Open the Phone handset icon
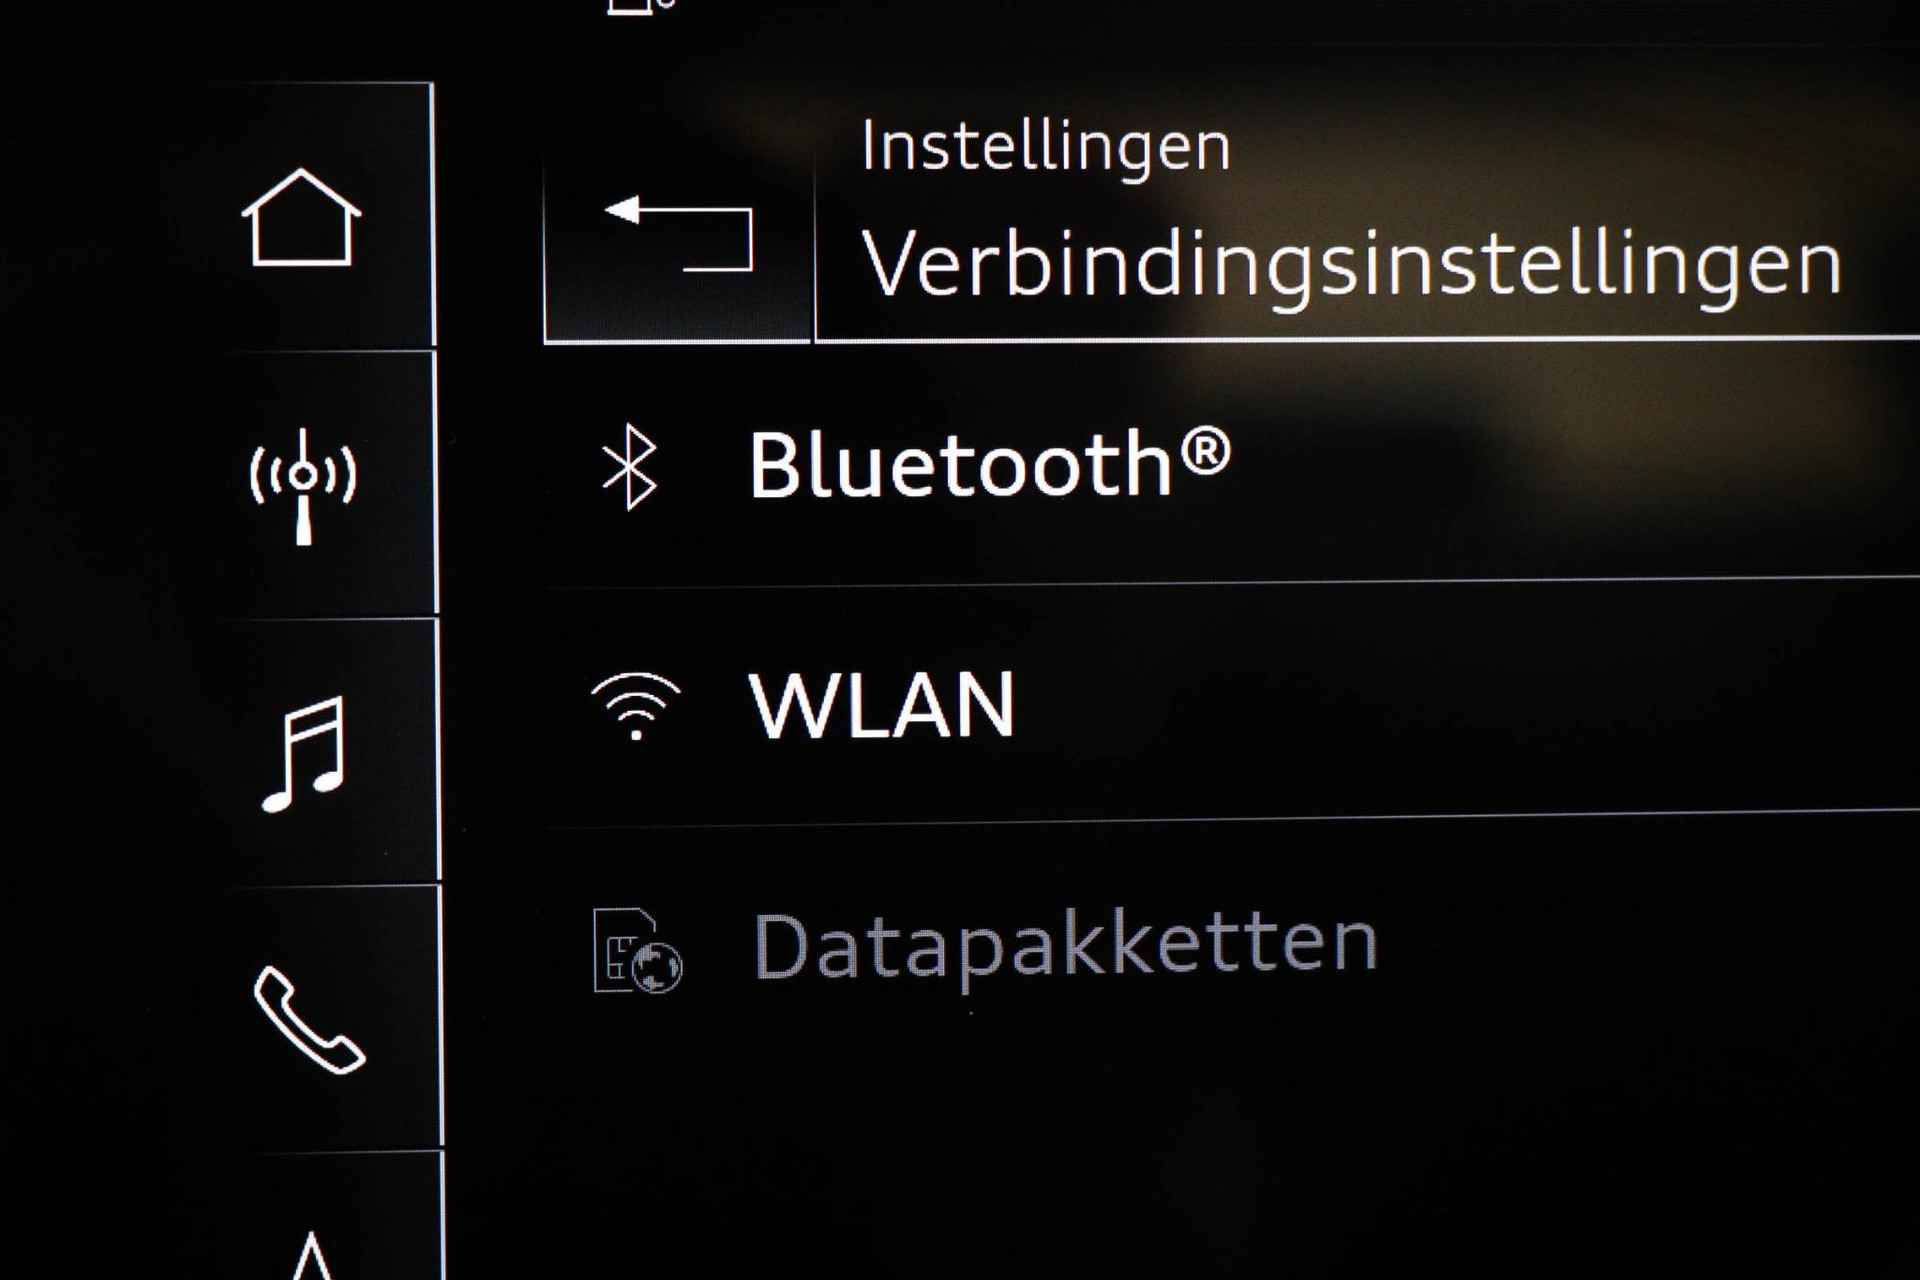 [x=309, y=1020]
